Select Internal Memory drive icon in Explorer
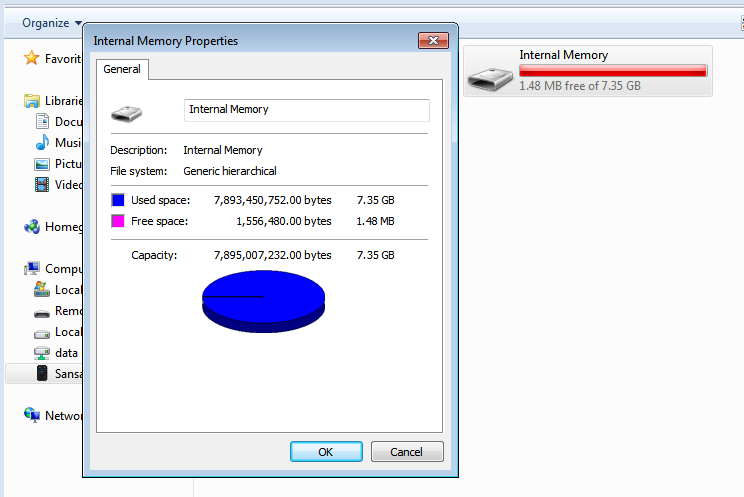Viewport: 744px width, 497px height. pos(490,79)
